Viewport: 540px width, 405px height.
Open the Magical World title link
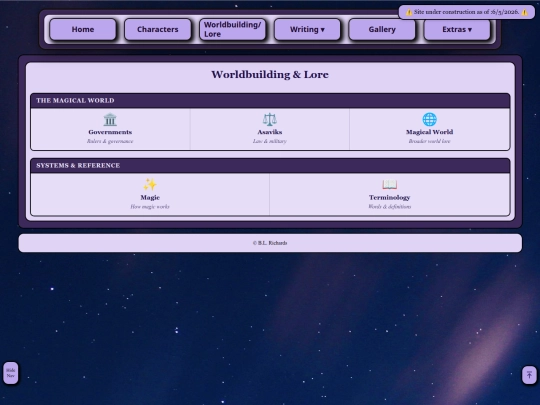[429, 132]
